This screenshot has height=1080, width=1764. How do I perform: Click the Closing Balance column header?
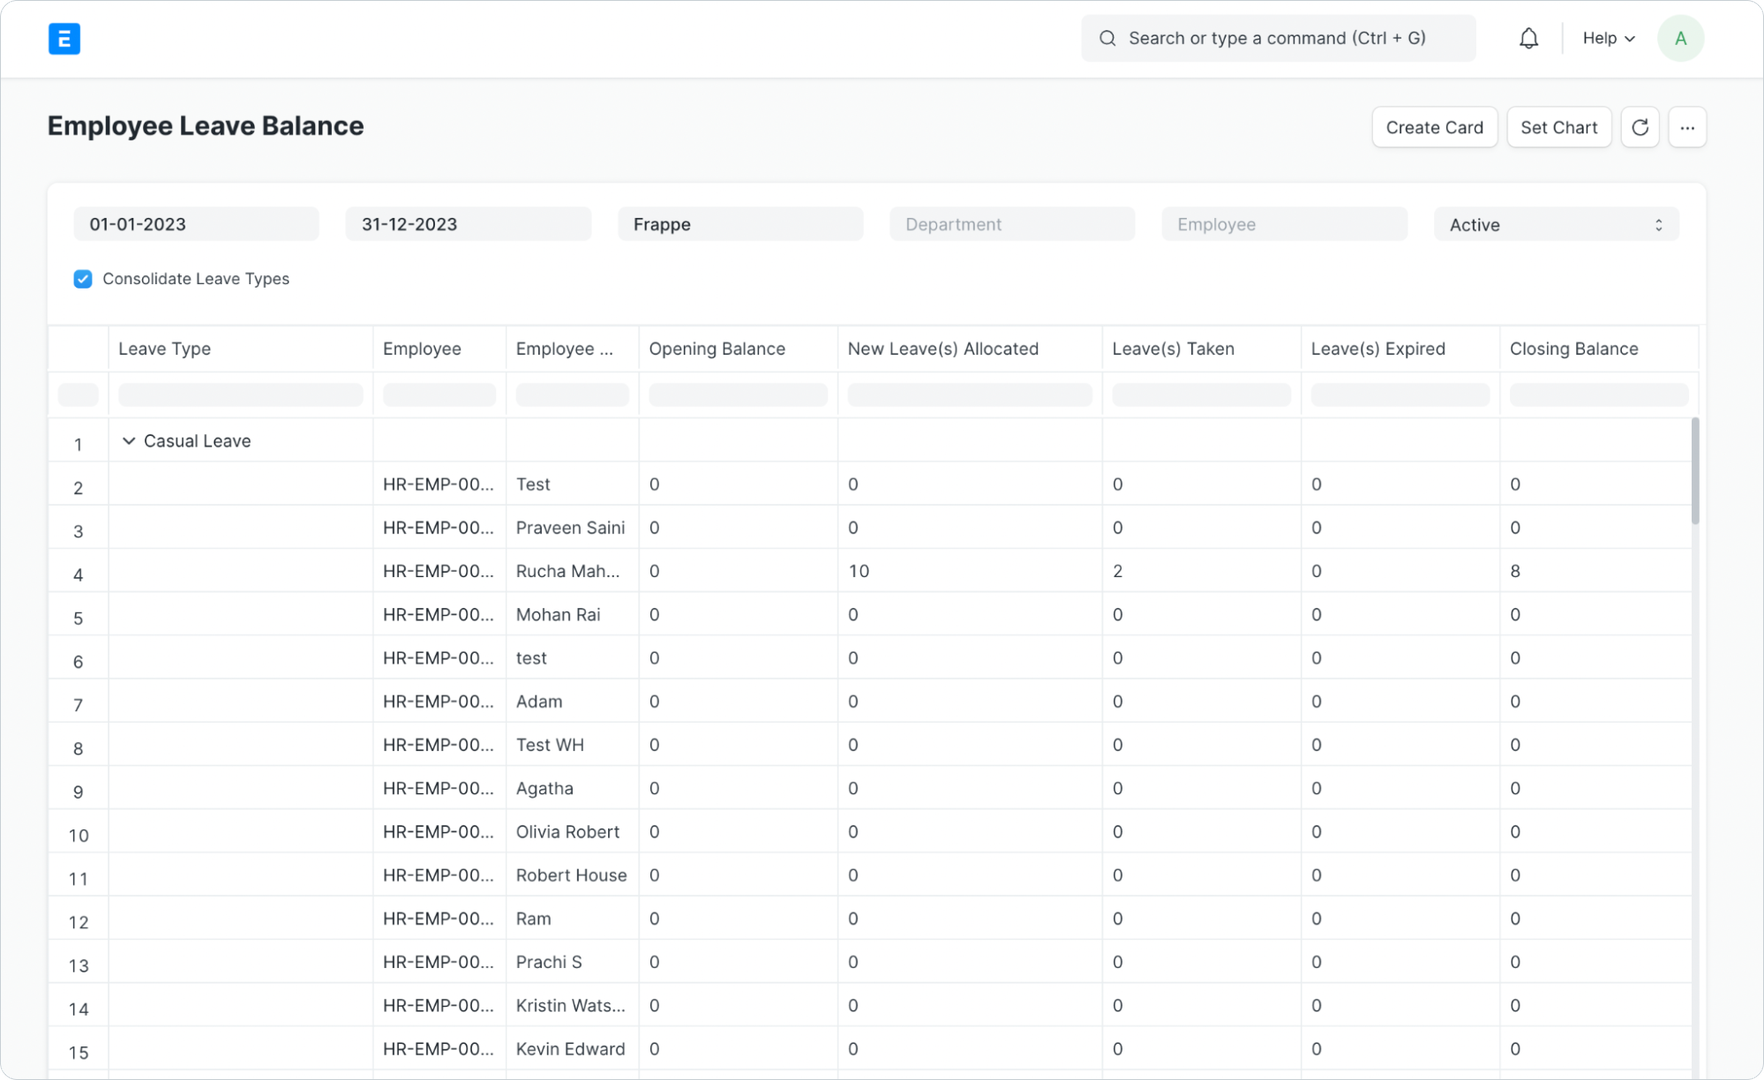[1599, 349]
